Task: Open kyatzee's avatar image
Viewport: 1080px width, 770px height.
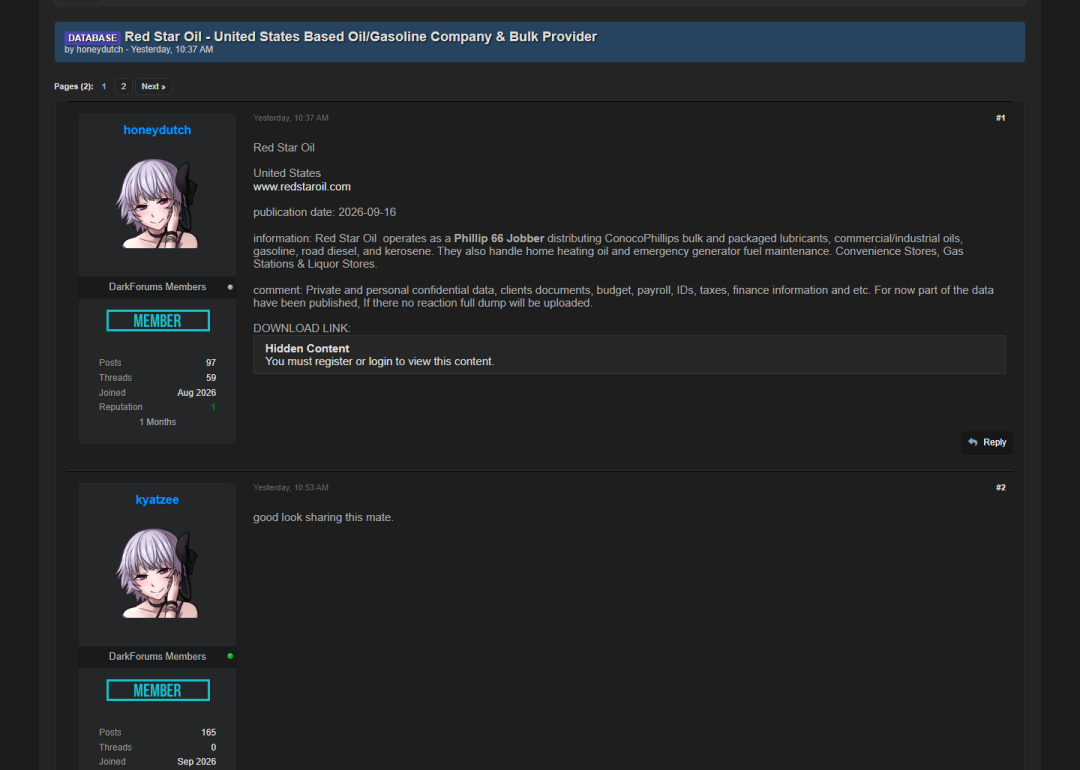Action: pyautogui.click(x=158, y=572)
